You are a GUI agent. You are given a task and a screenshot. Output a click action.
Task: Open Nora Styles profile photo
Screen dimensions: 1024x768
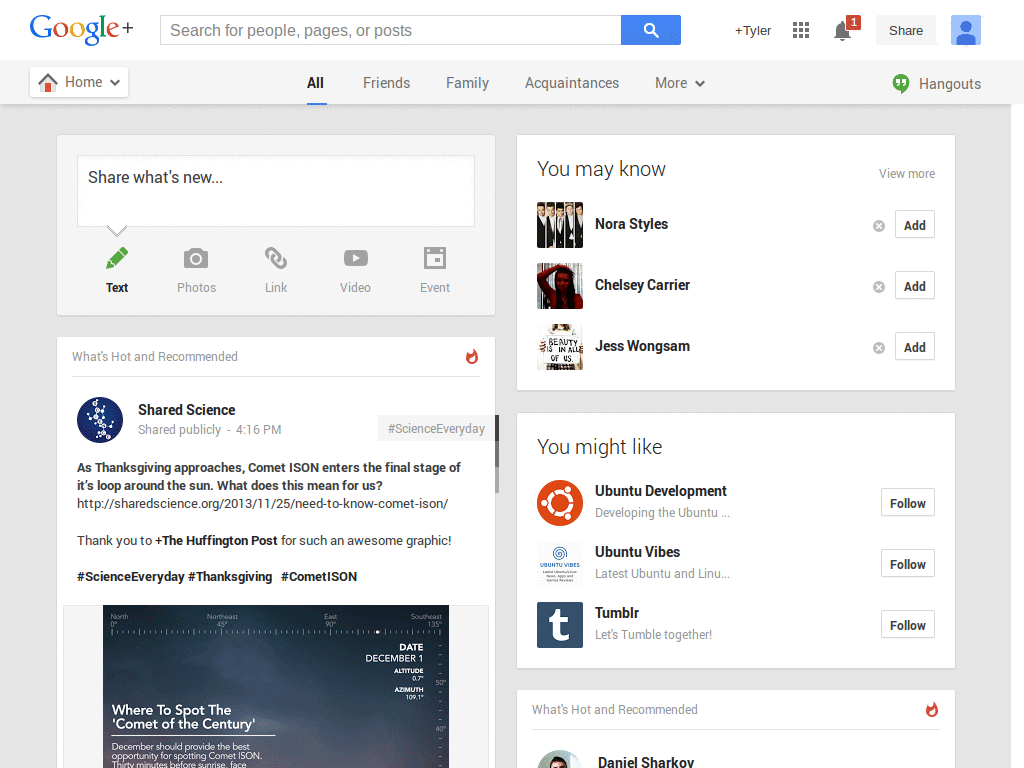click(x=560, y=225)
